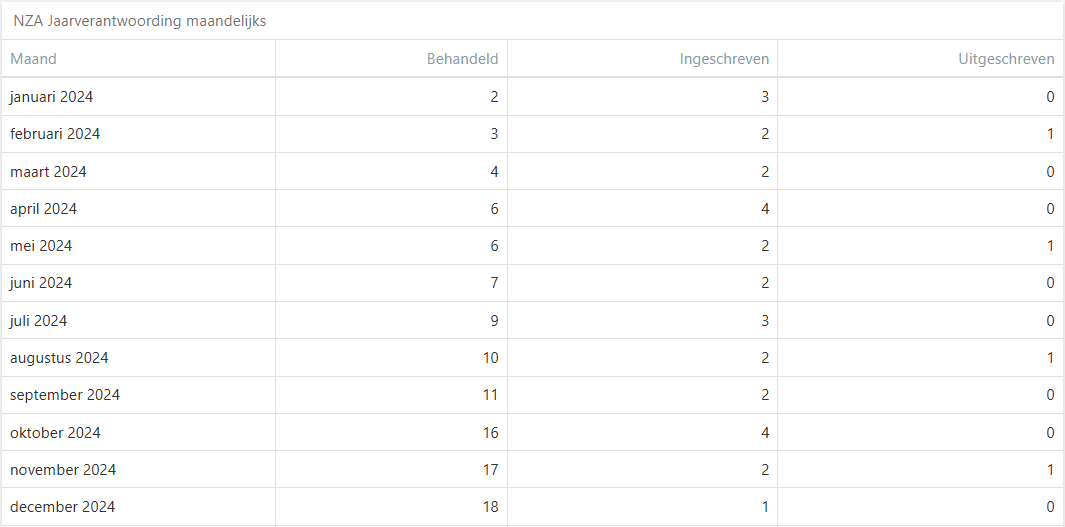Select the april 2024 row
The width and height of the screenshot is (1065, 527).
point(44,209)
